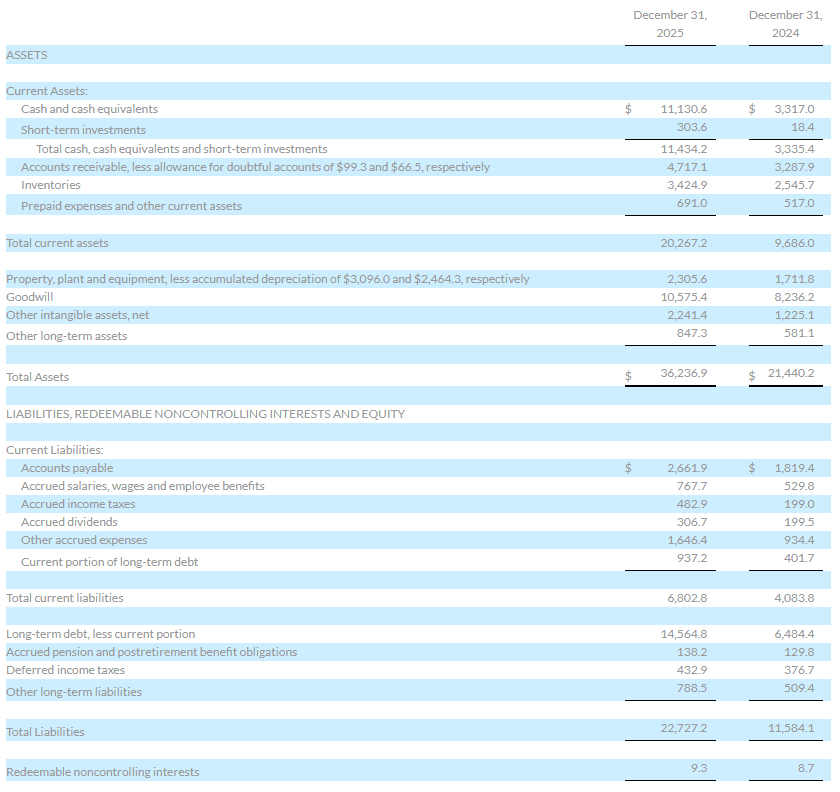Select the 2025 Total Liabilities value 22,727.2
This screenshot has width=840, height=792.
tap(683, 728)
